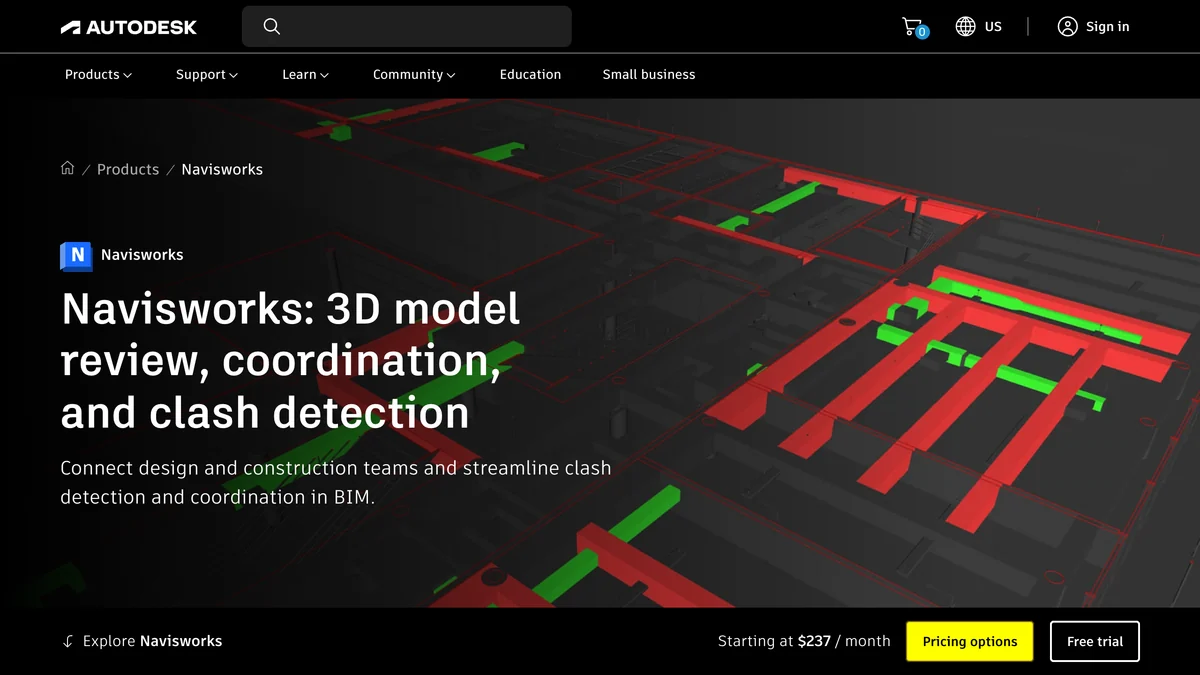Click the Pricing options button
This screenshot has height=675, width=1200.
click(x=970, y=642)
